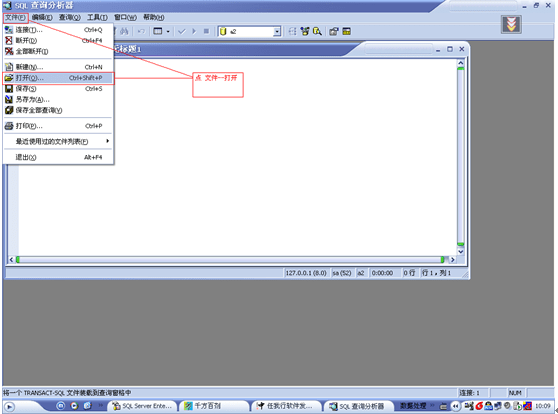The height and width of the screenshot is (414, 558).
Task: Choose Save As in the File menu
Action: tap(58, 100)
